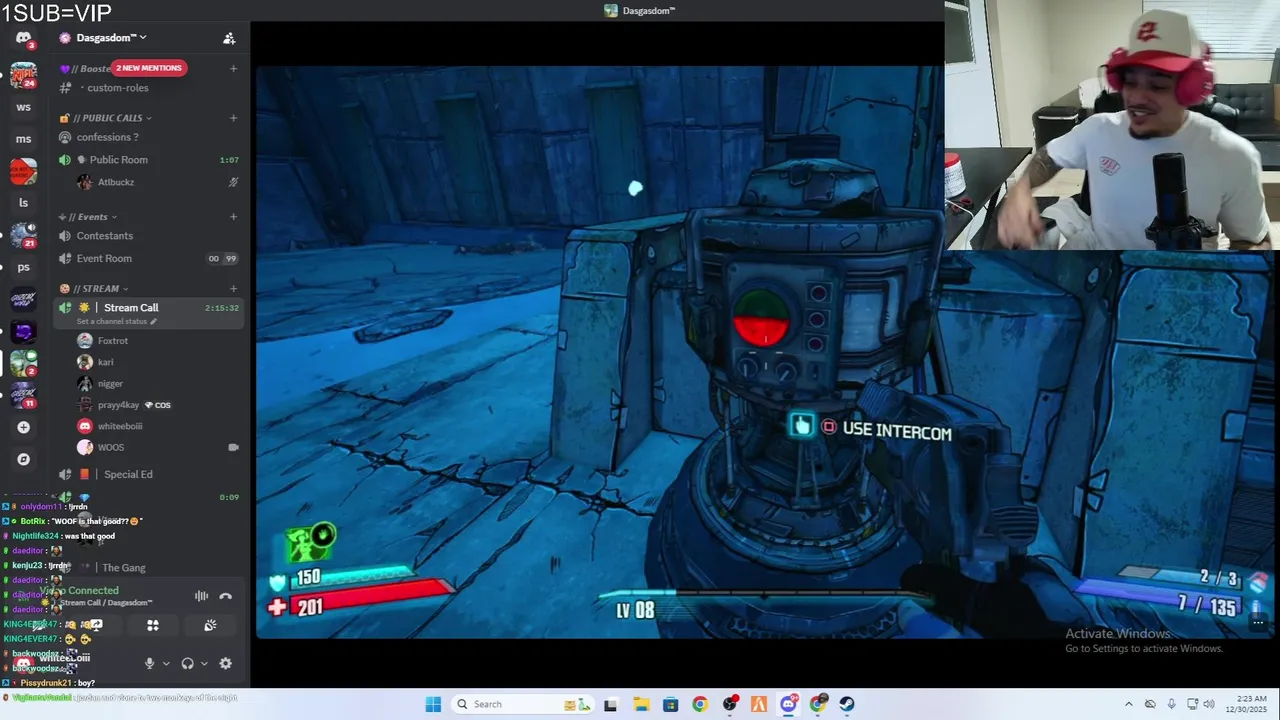The width and height of the screenshot is (1280, 720).
Task: Click the system tray volume icon
Action: pyautogui.click(x=1211, y=704)
